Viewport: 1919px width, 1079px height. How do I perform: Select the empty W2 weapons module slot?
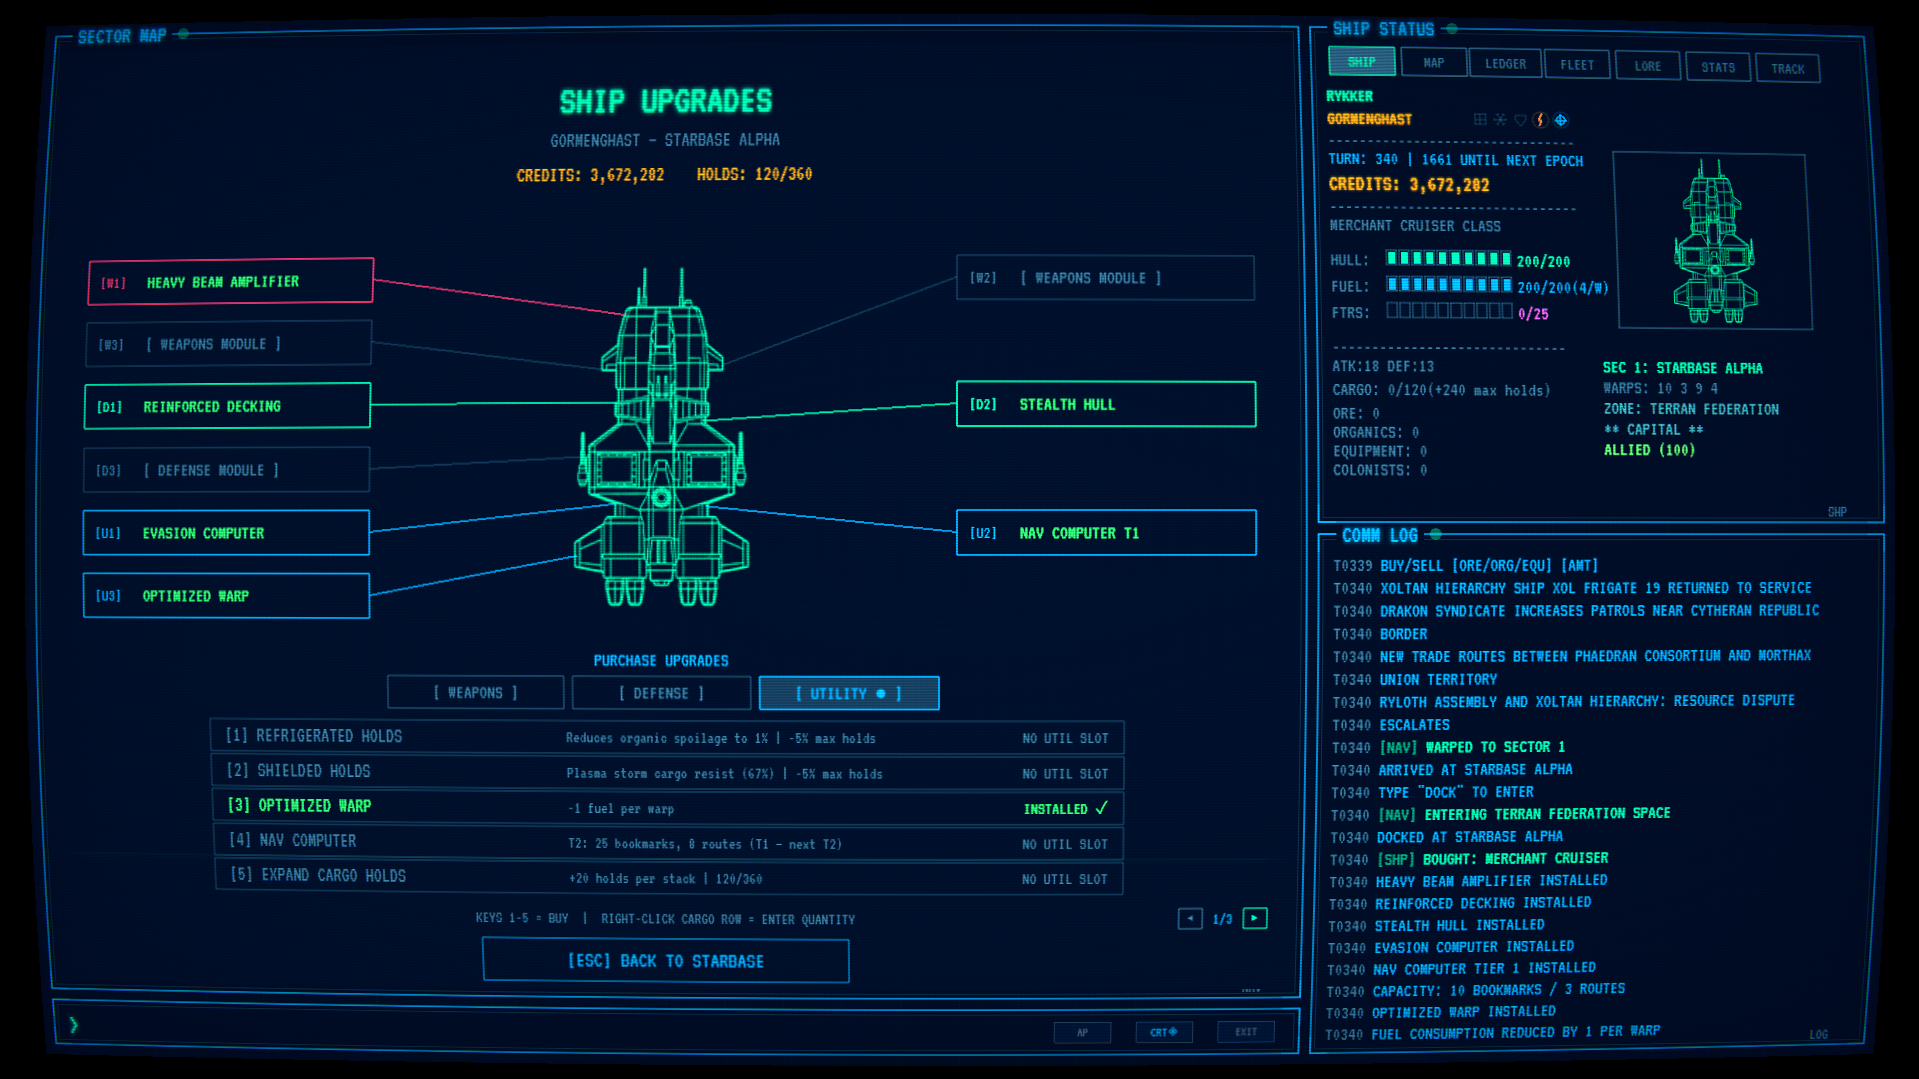coord(1105,278)
